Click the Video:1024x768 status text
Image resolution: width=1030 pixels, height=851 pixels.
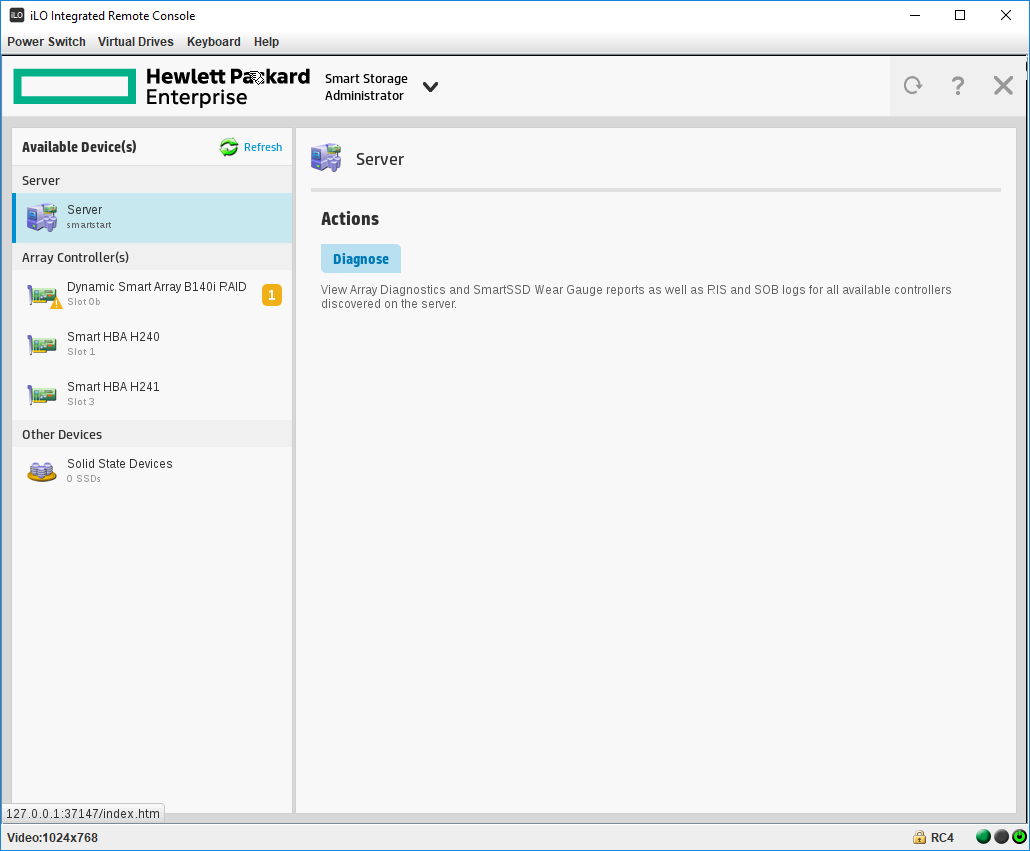pos(53,838)
